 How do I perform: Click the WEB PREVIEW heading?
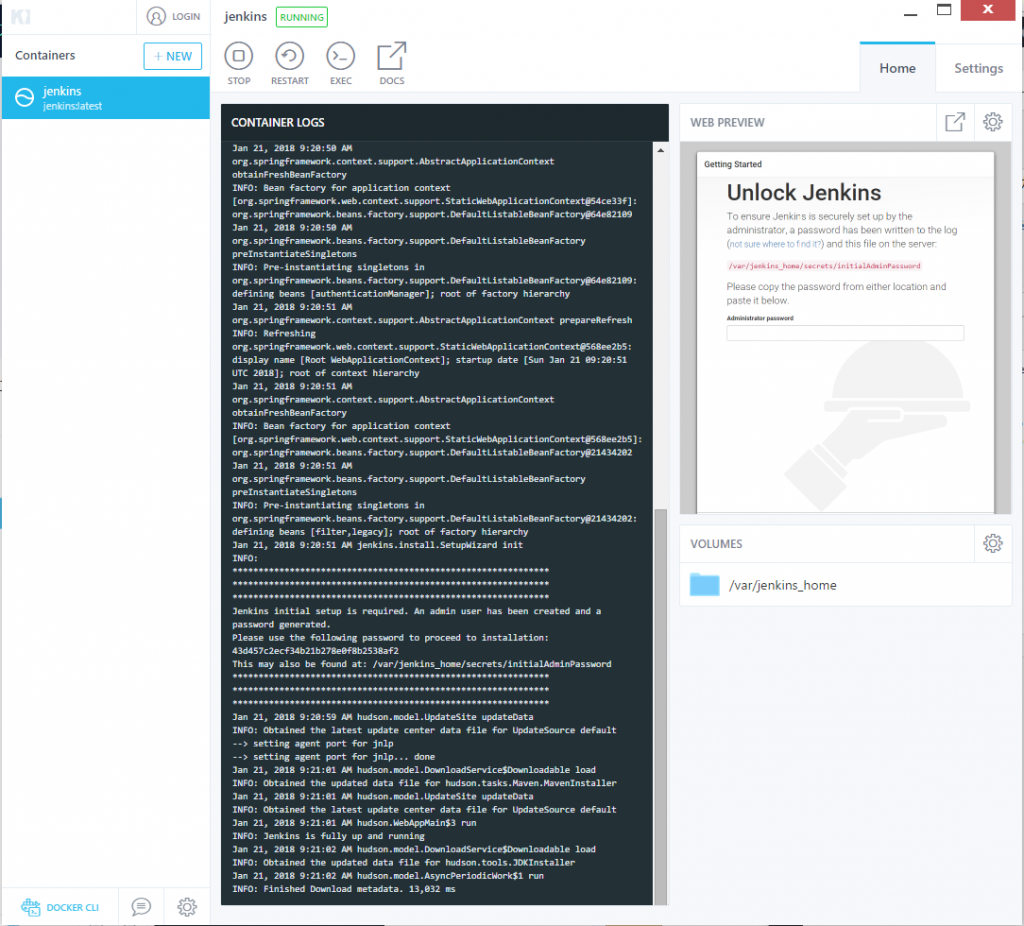[727, 122]
